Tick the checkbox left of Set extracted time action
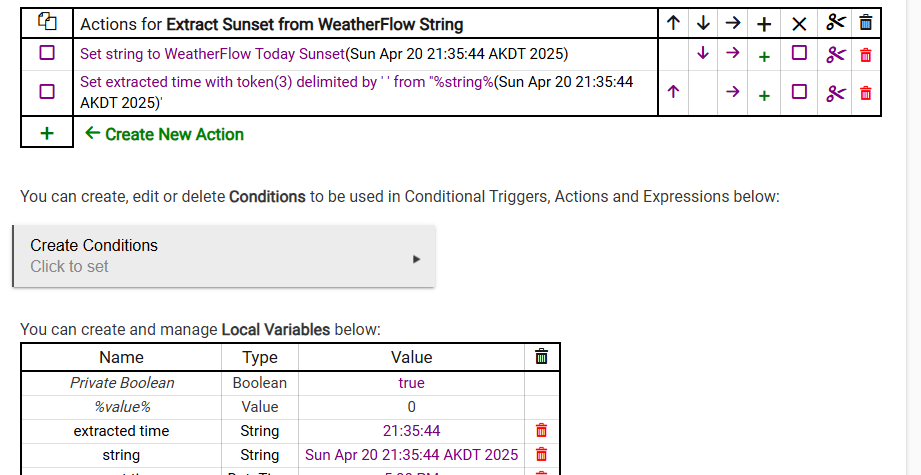This screenshot has width=921, height=475. point(47,92)
